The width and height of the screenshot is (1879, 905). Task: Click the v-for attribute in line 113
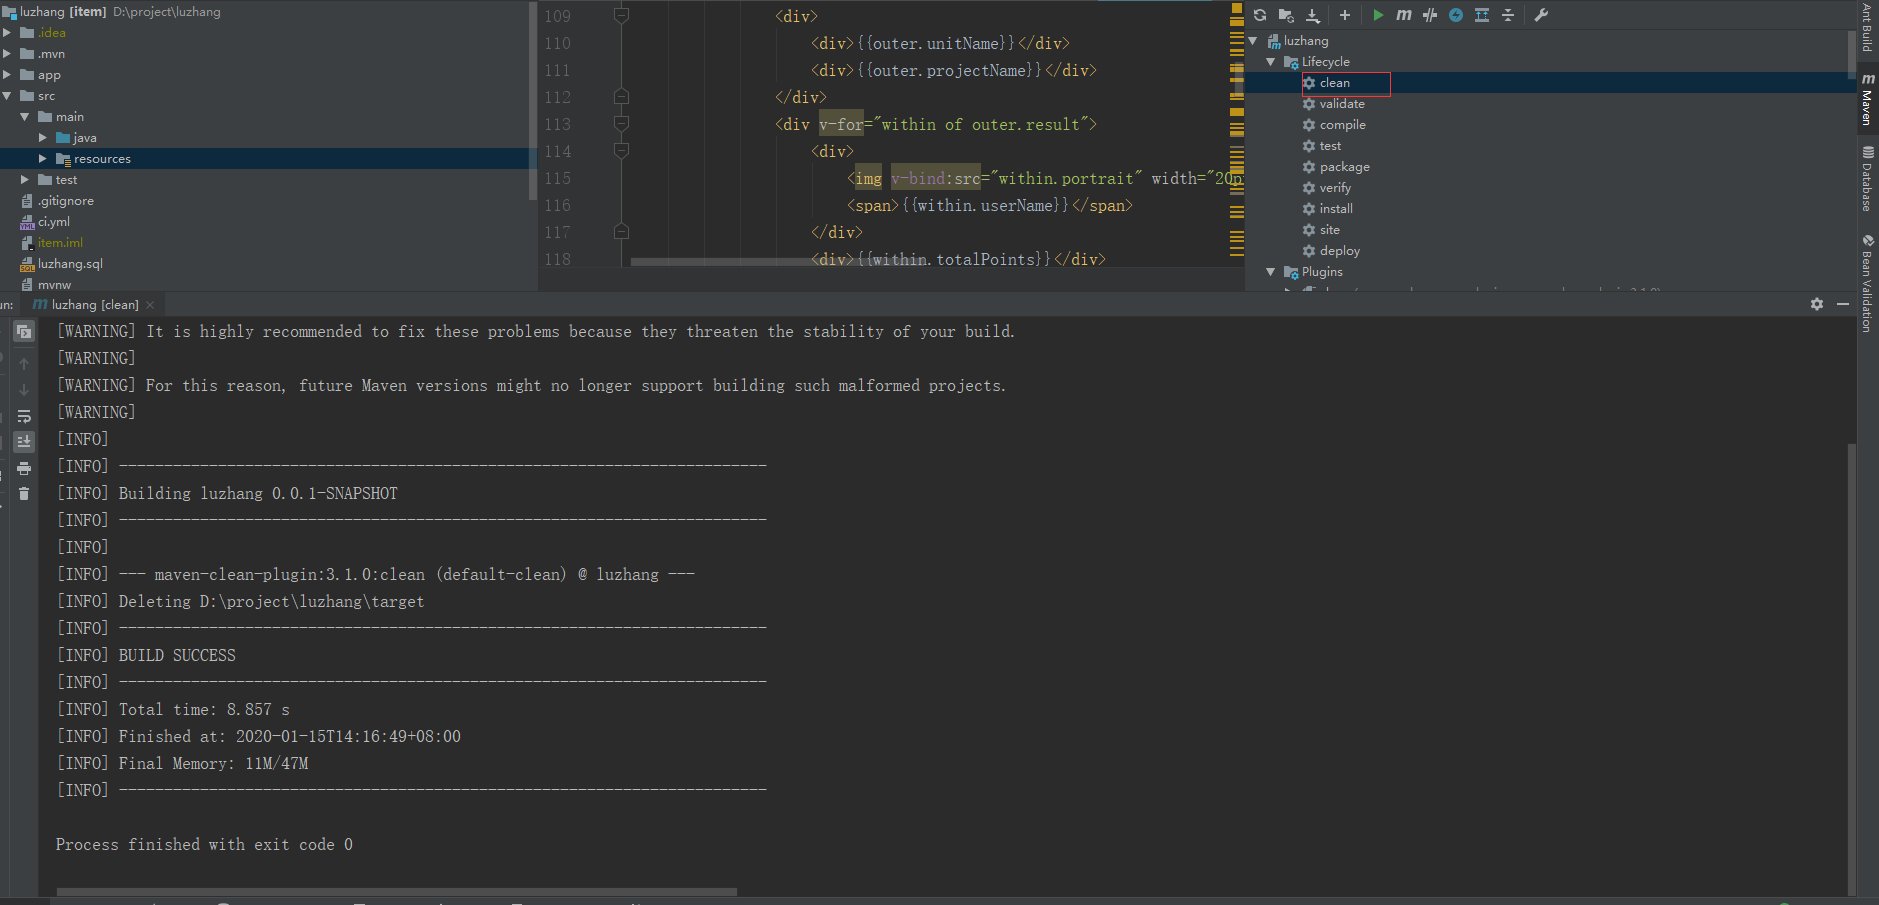tap(841, 125)
